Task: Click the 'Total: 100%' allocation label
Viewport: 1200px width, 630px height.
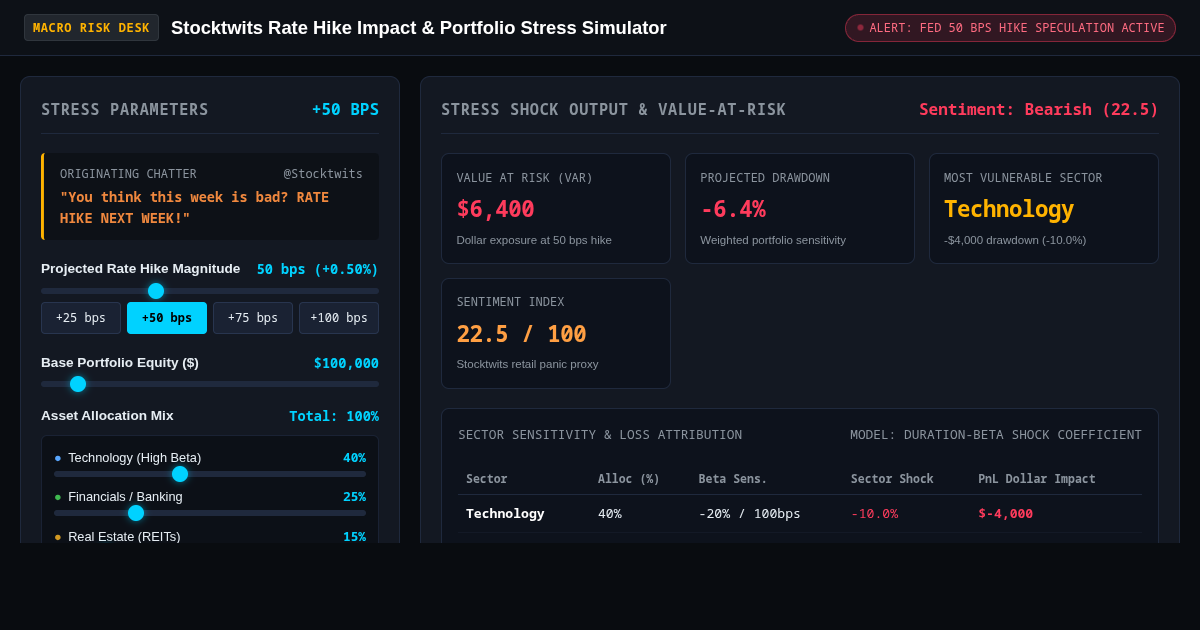Action: pos(334,416)
